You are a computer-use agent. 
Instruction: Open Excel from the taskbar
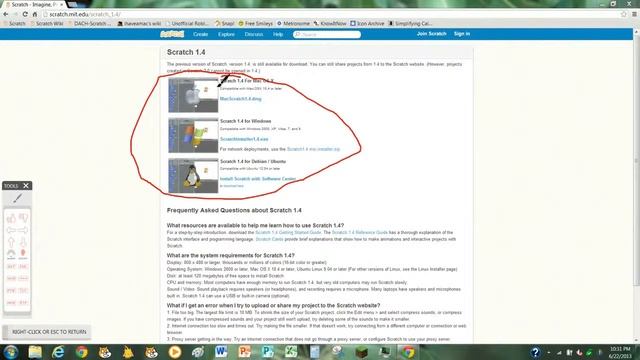click(x=291, y=352)
